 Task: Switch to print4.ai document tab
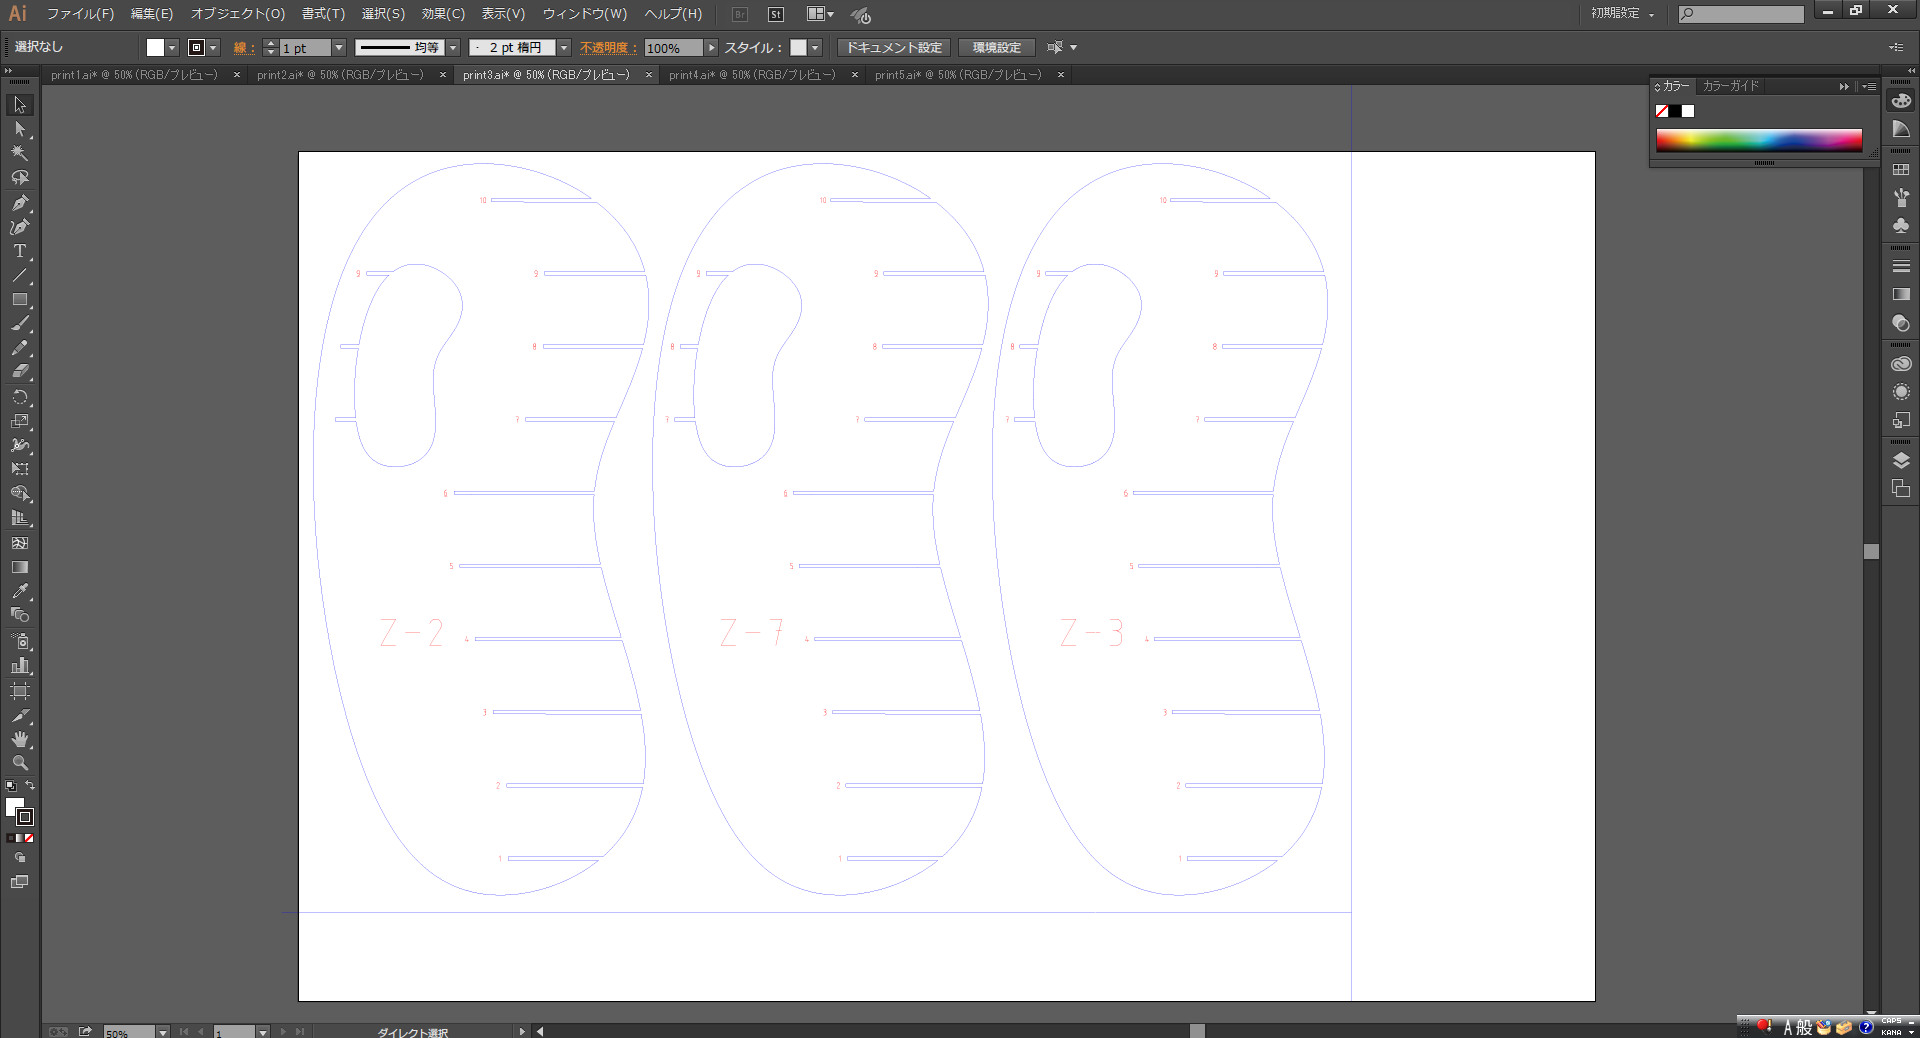tap(752, 75)
